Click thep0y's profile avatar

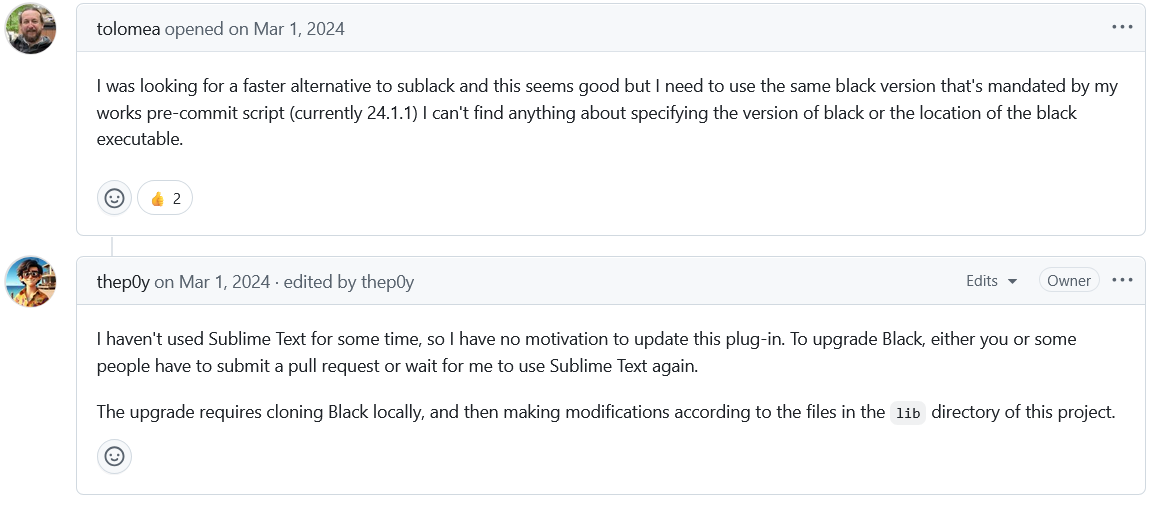[30, 282]
